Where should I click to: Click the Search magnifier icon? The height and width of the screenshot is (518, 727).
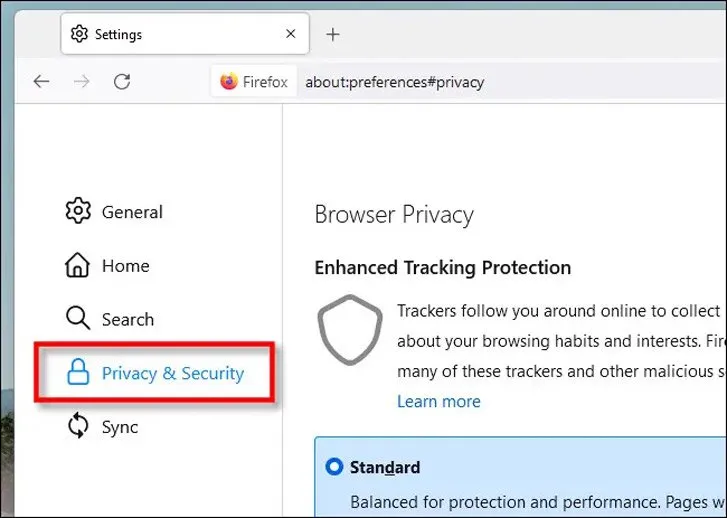click(78, 319)
